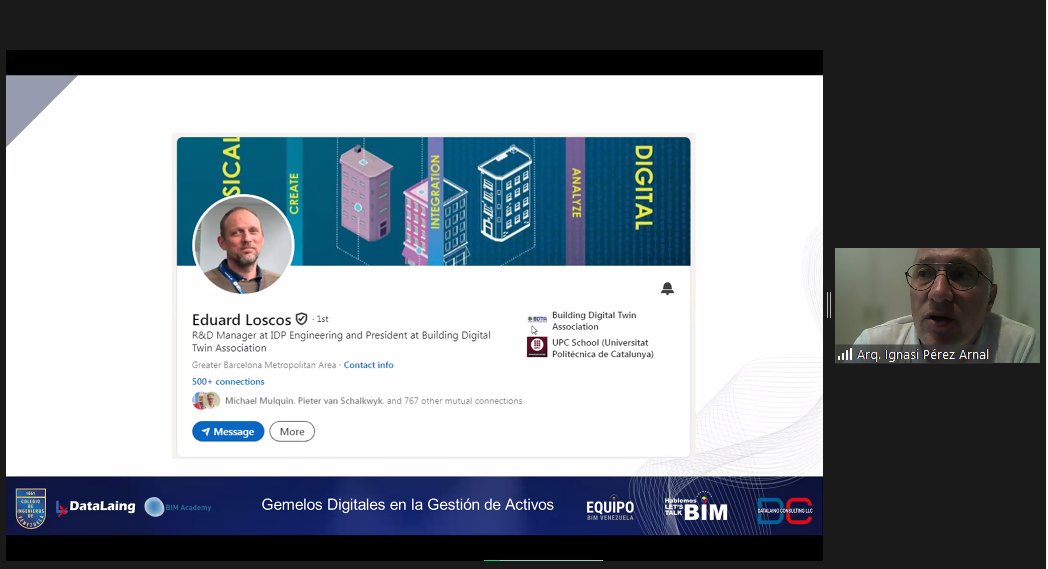Click the Hablemos Let's Talk BIM logo
The width and height of the screenshot is (1048, 569).
[x=696, y=508]
